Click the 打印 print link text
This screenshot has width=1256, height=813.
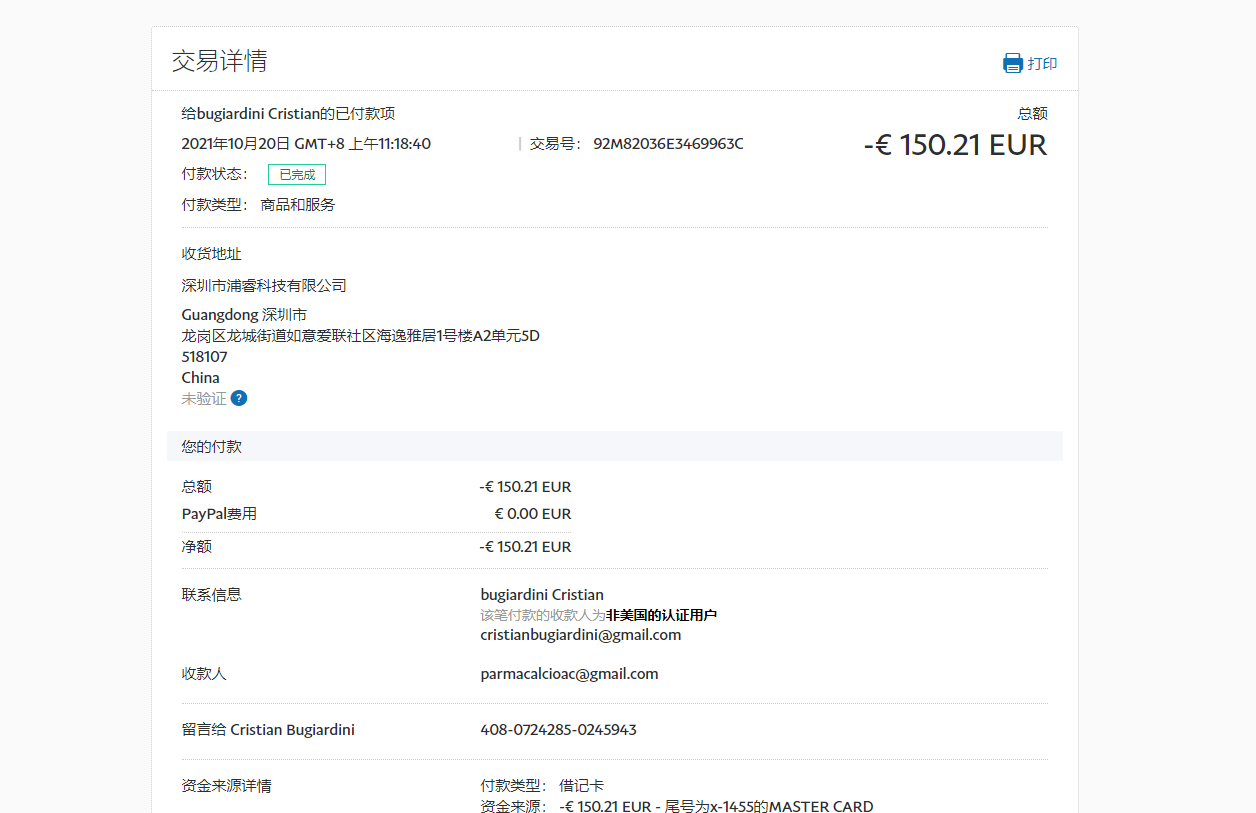coord(1042,63)
